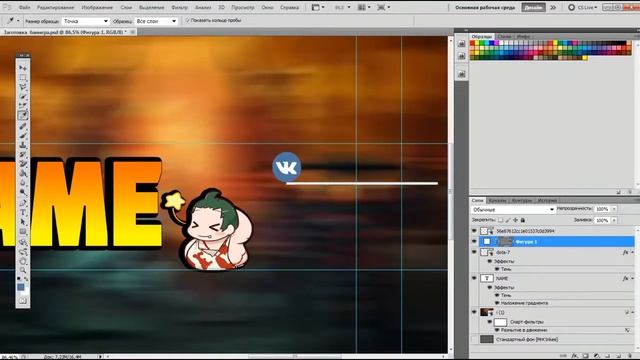This screenshot has height=360, width=640.
Task: Collapse smart filters of ! (1) layer
Action: coord(632,312)
